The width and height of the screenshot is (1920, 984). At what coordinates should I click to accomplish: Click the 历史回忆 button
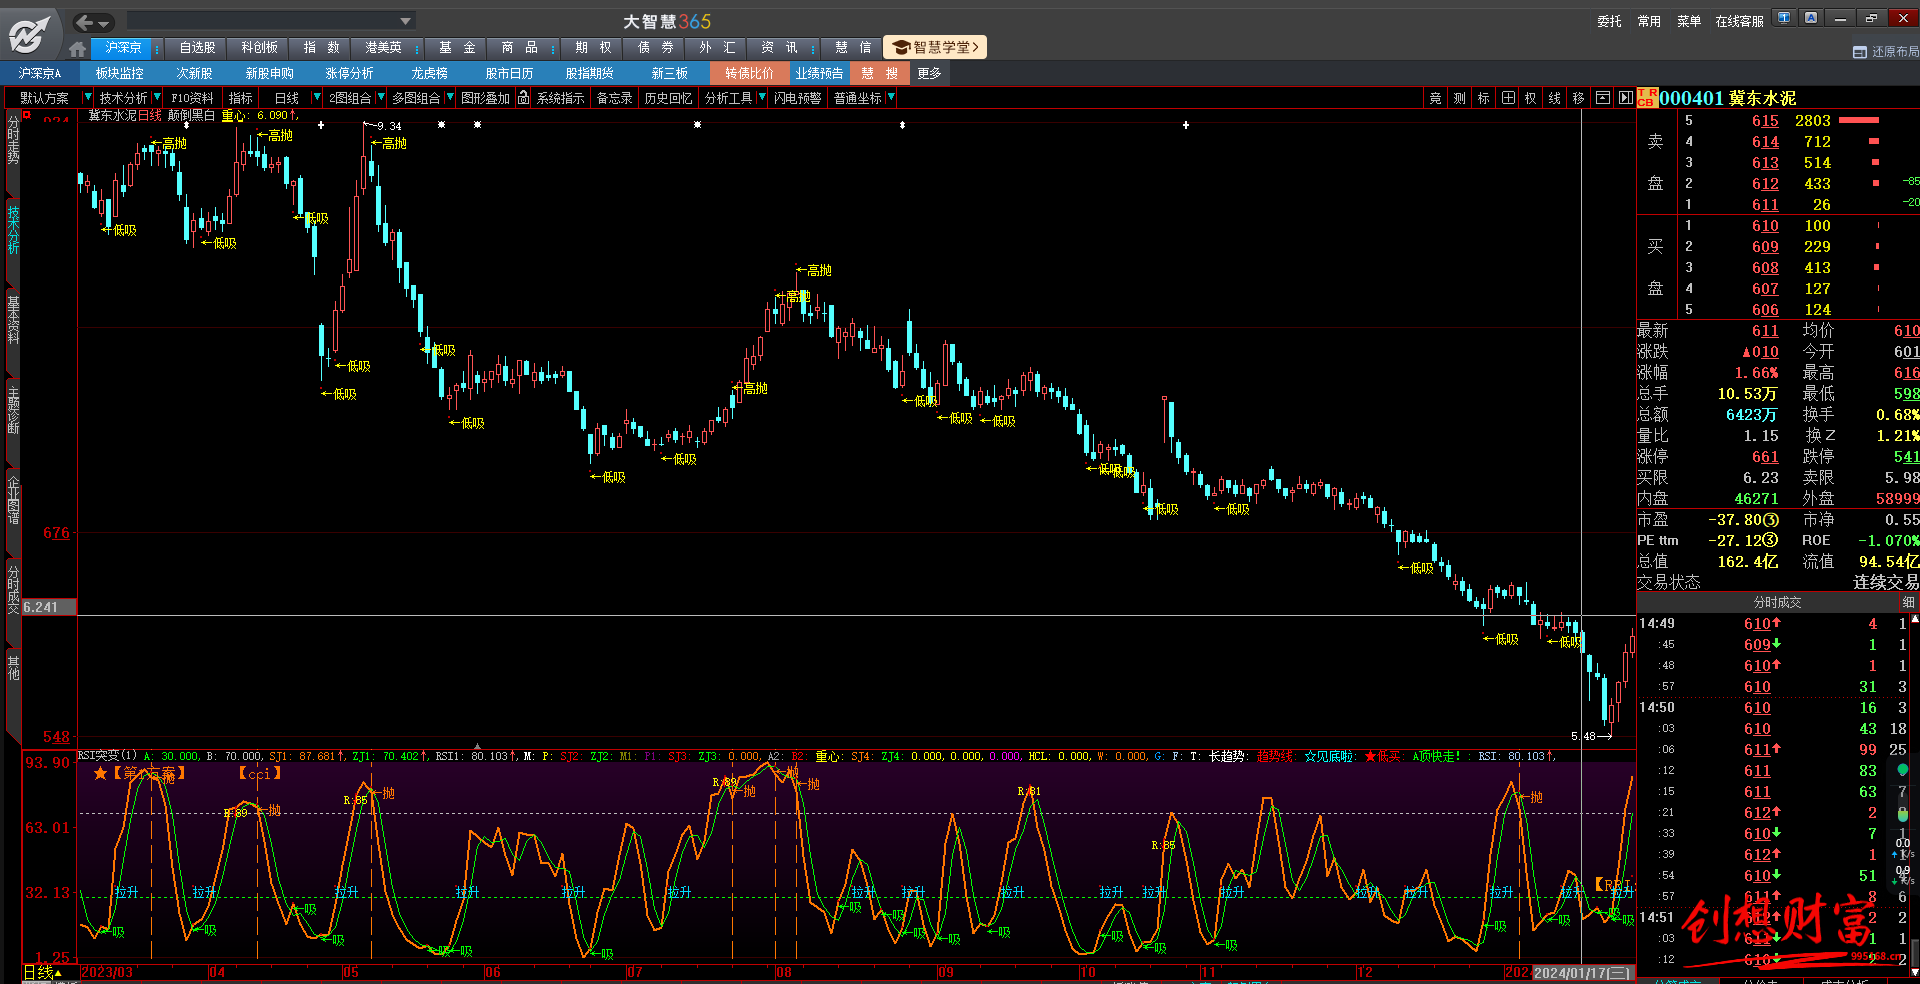pos(668,98)
